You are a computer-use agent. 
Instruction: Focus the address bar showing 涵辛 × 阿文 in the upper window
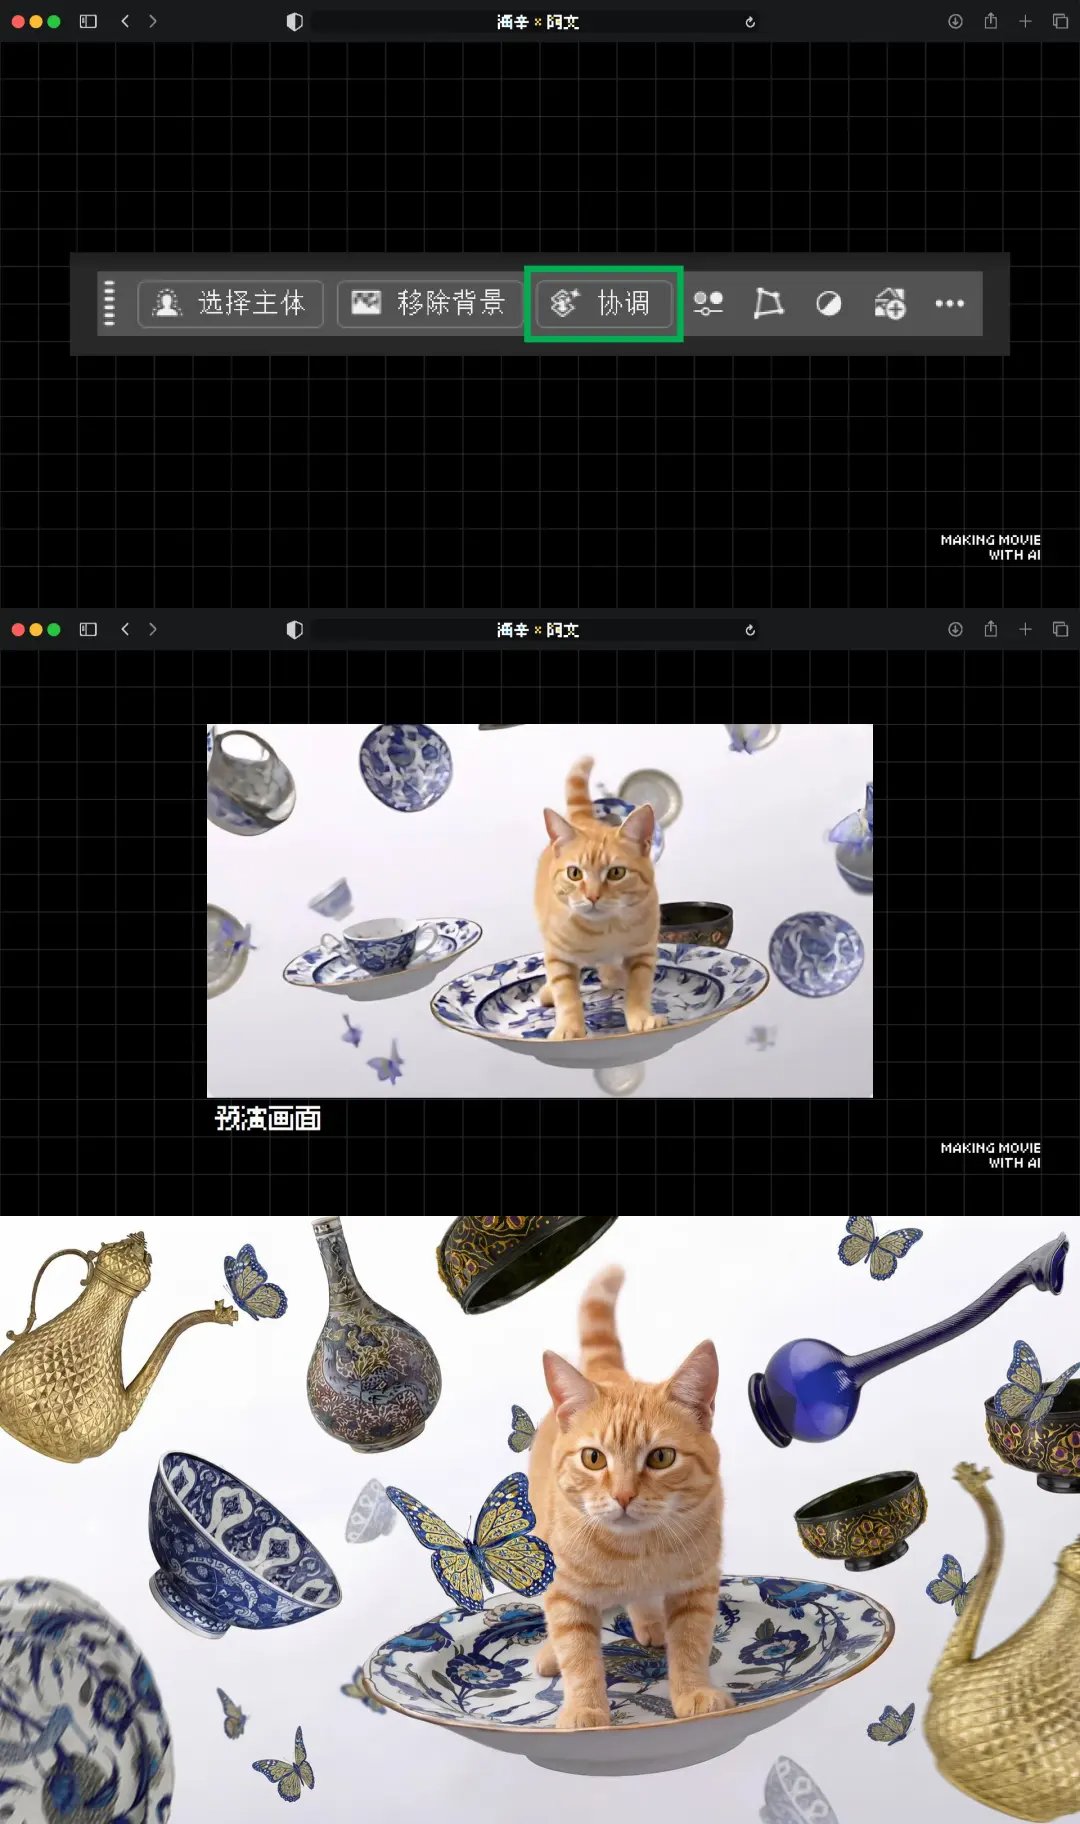click(537, 22)
